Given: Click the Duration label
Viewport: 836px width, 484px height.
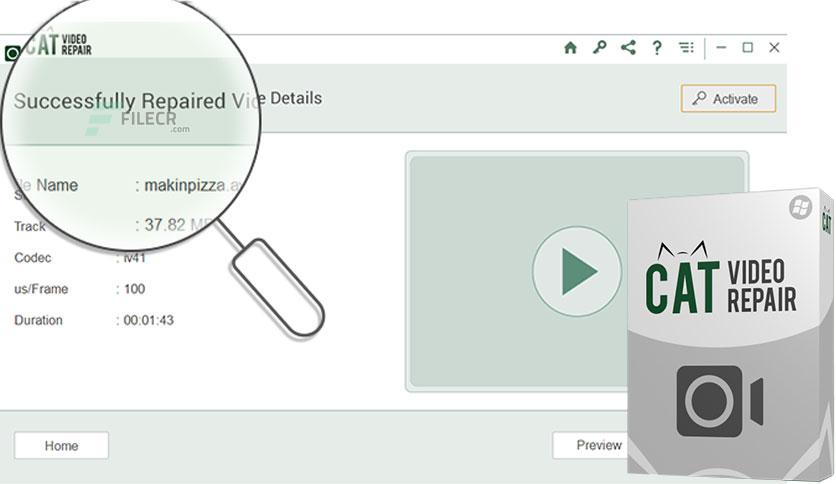Looking at the screenshot, I should (x=38, y=320).
